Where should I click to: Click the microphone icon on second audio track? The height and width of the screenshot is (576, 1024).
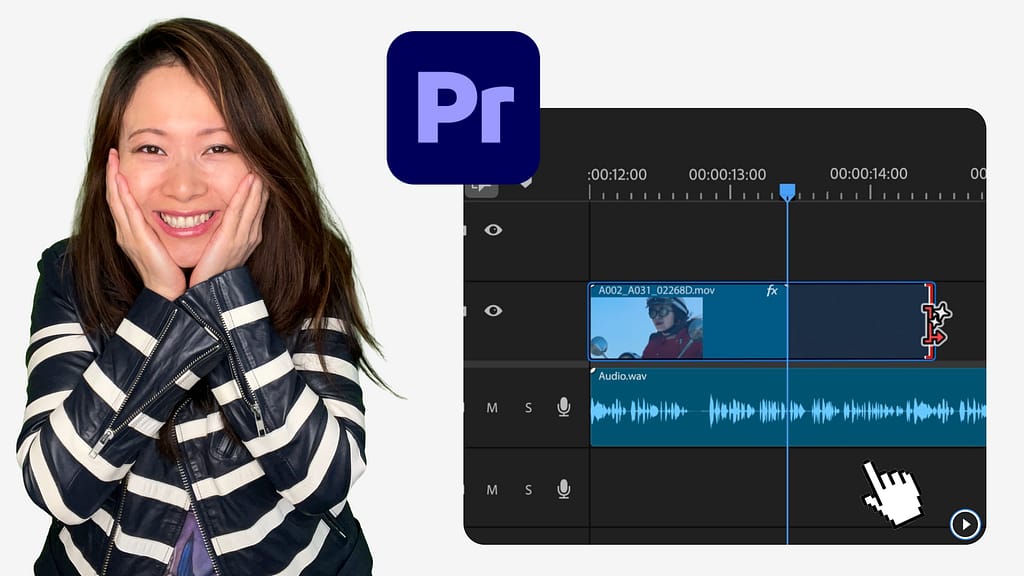[x=563, y=489]
